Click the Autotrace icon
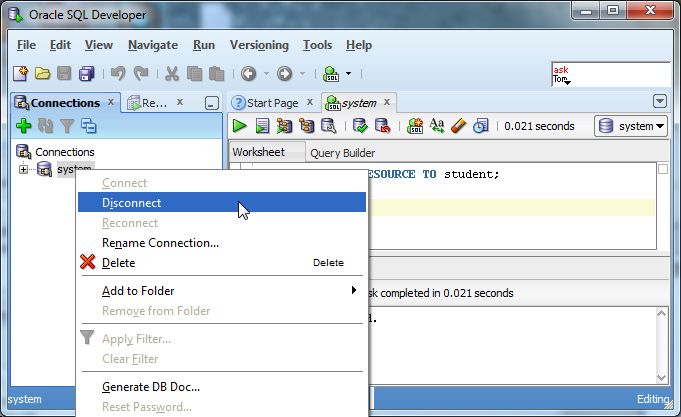The image size is (681, 417). 306,126
